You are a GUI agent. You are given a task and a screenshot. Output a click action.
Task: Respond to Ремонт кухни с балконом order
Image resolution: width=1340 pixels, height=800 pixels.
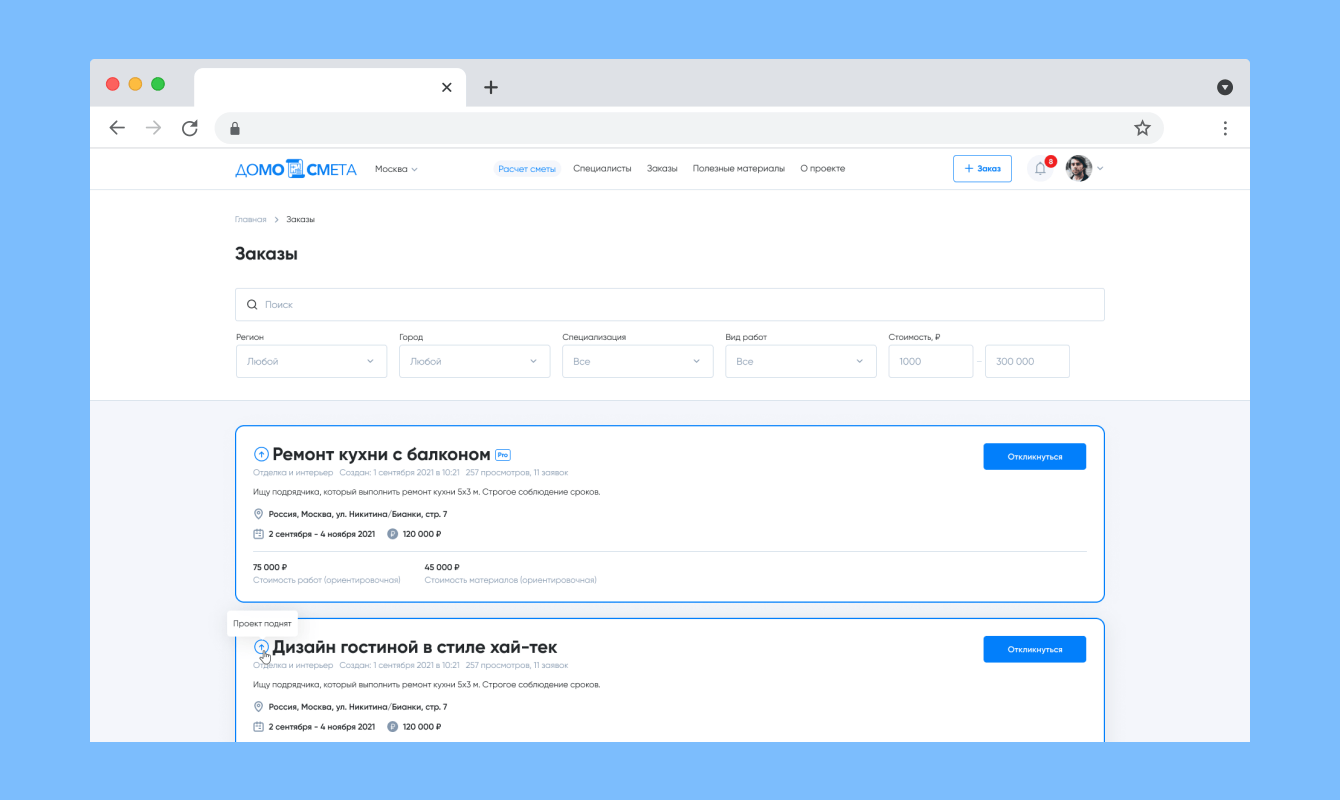1034,456
